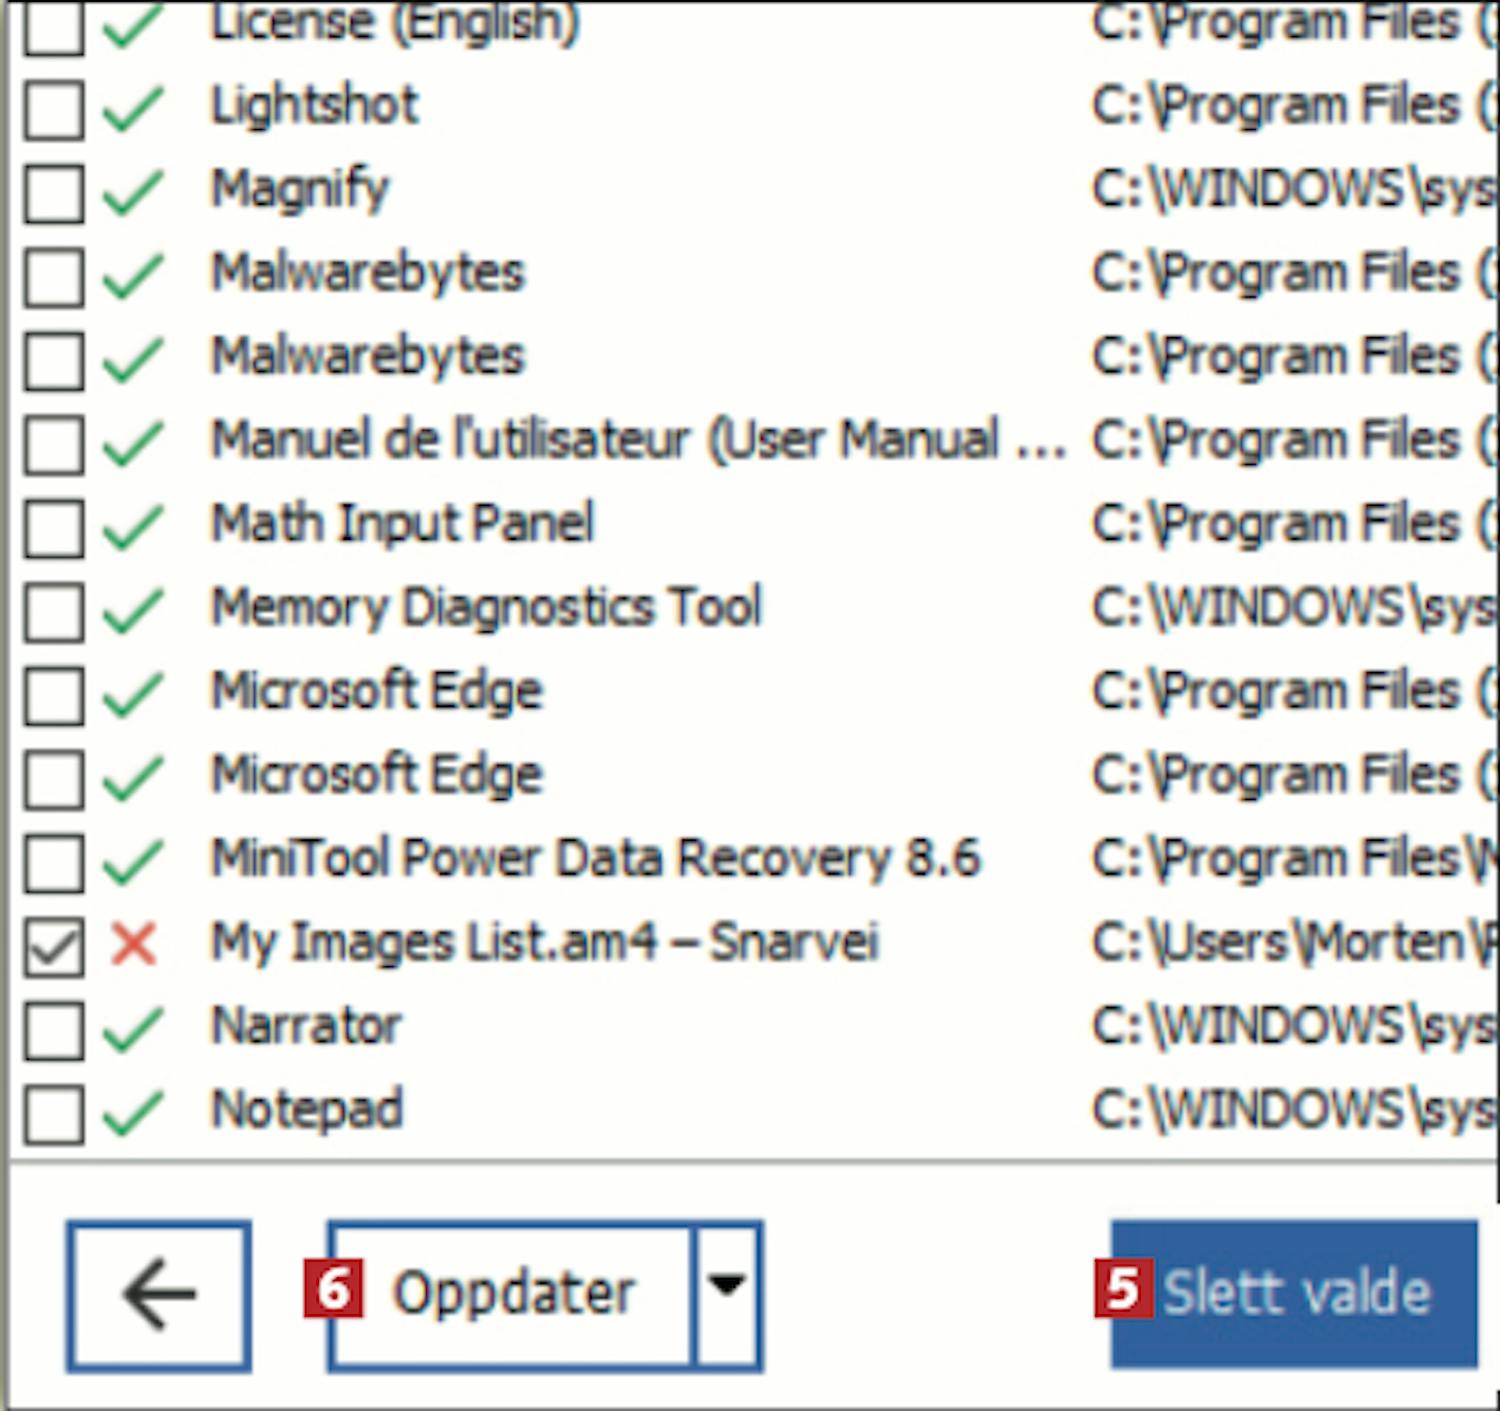Click the red X icon beside My Images List.am4
The height and width of the screenshot is (1411, 1500).
[133, 945]
